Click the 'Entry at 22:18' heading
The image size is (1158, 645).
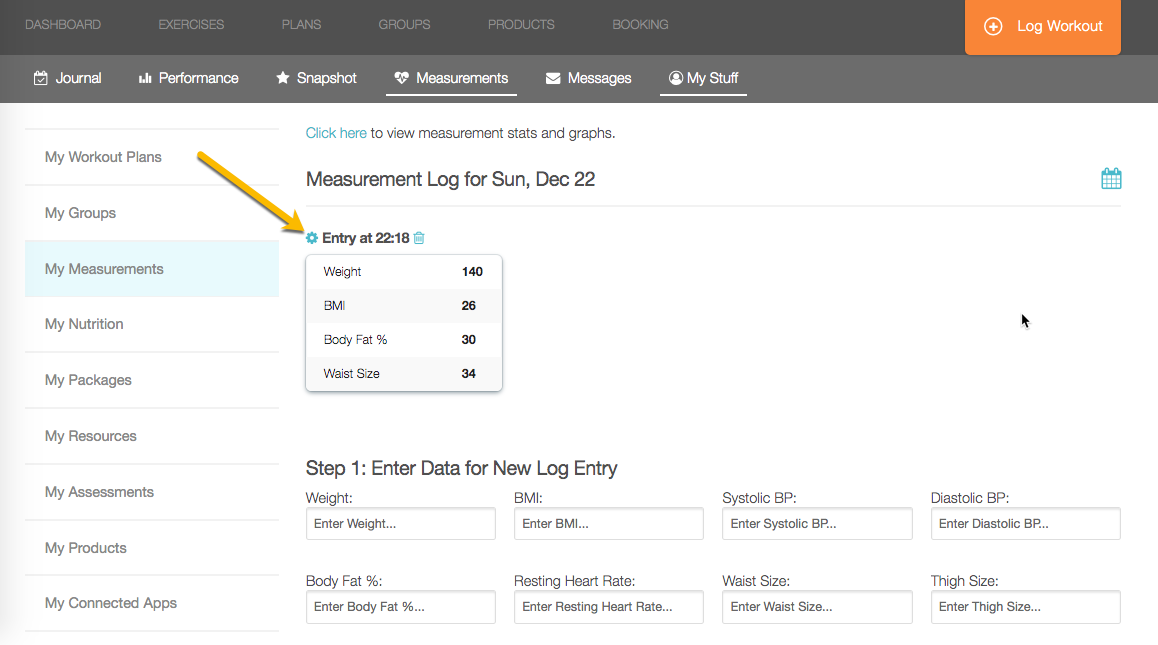coord(366,238)
